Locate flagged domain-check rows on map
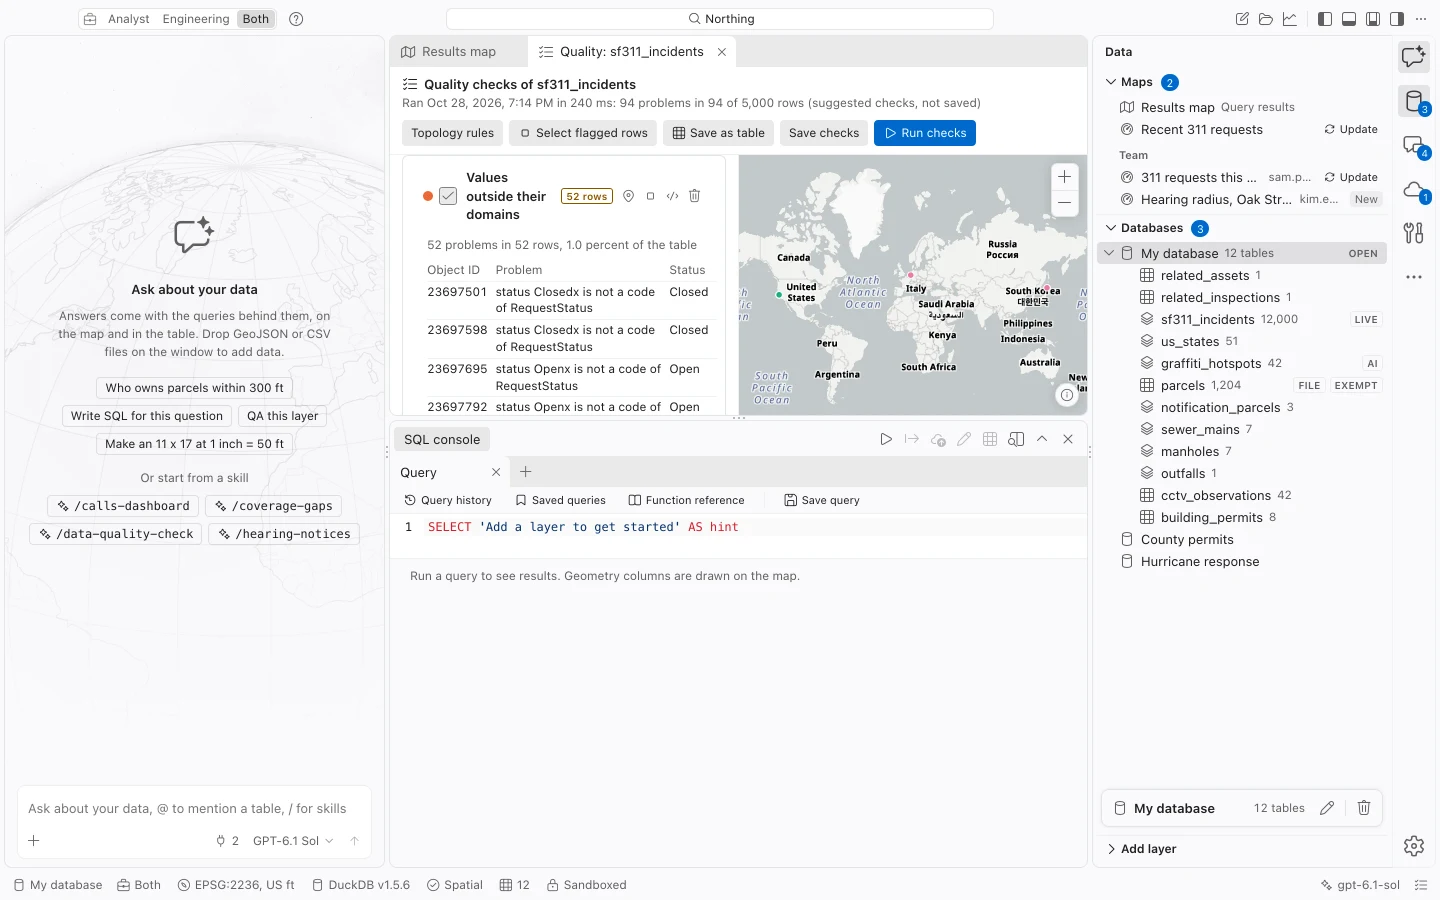This screenshot has width=1440, height=900. point(629,196)
